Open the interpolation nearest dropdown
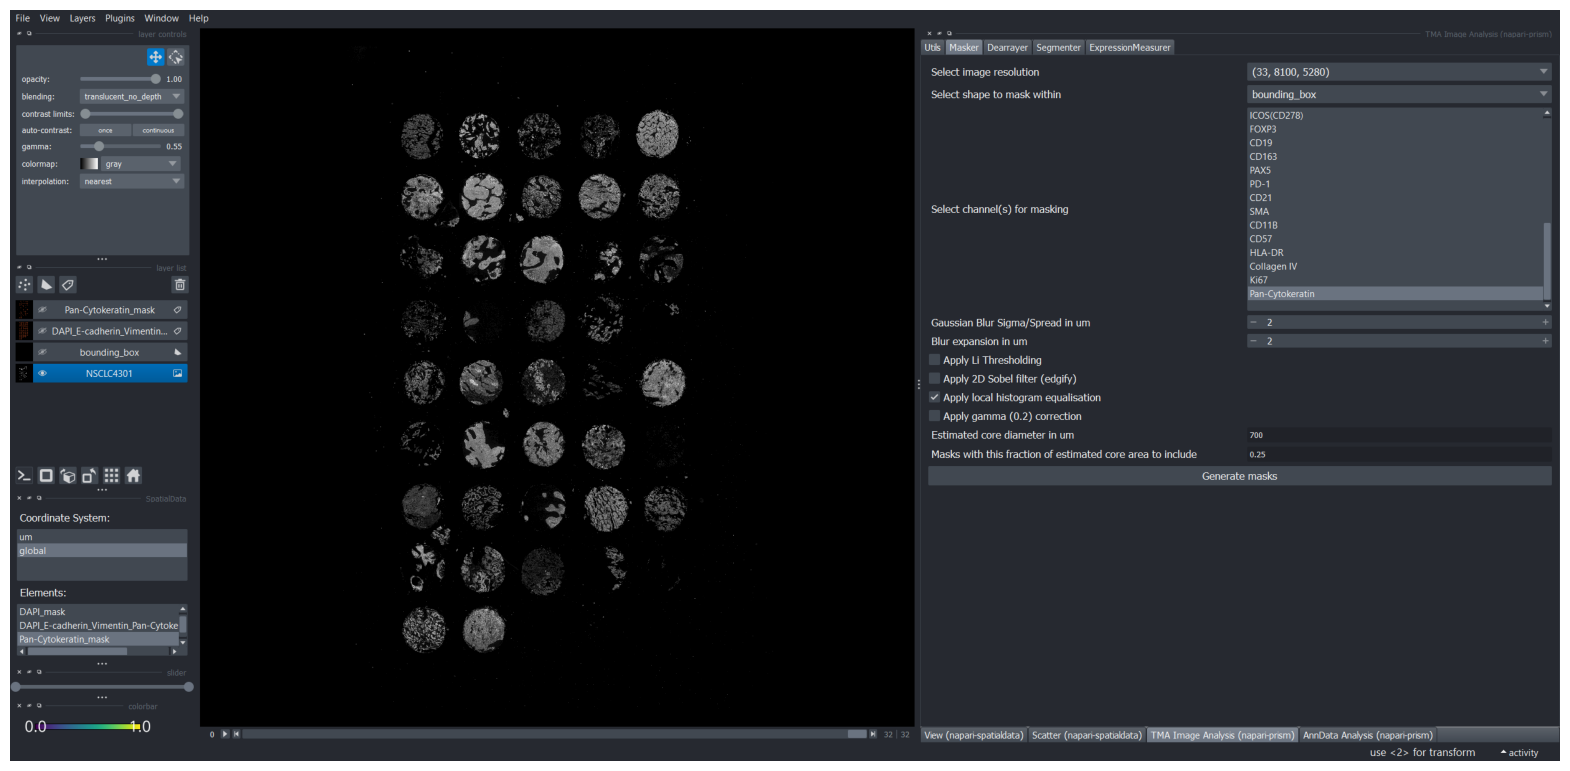 click(x=132, y=181)
